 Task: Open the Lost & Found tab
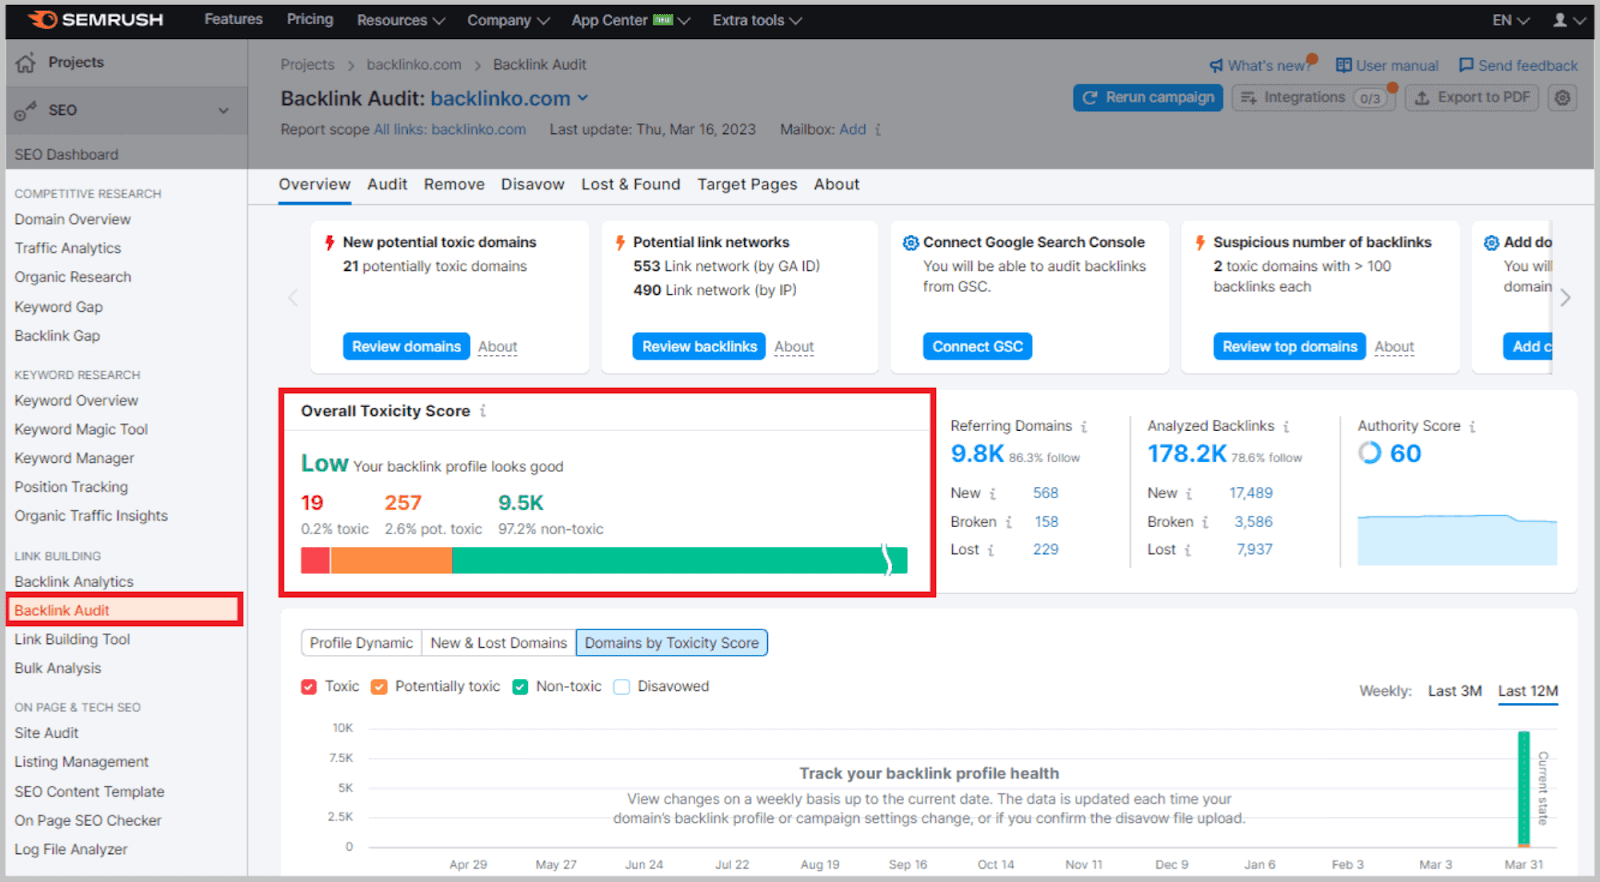tap(631, 185)
